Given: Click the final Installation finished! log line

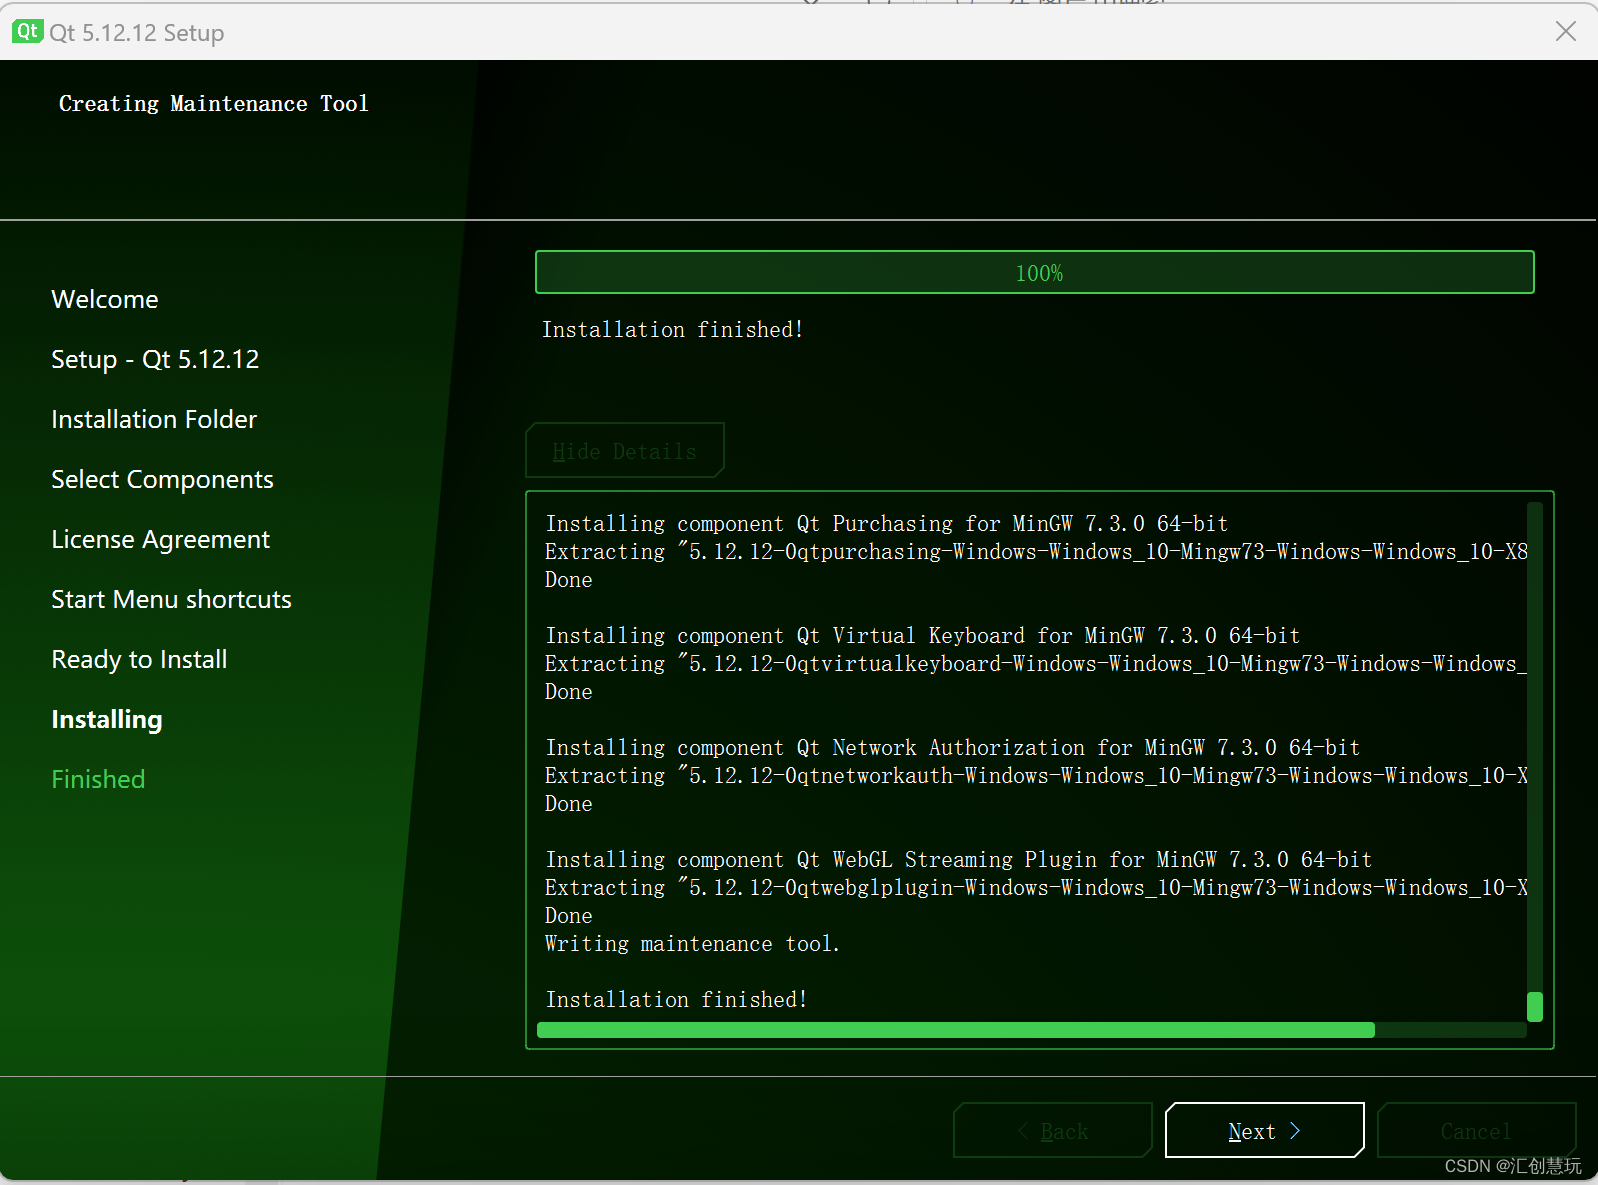Looking at the screenshot, I should coord(676,999).
